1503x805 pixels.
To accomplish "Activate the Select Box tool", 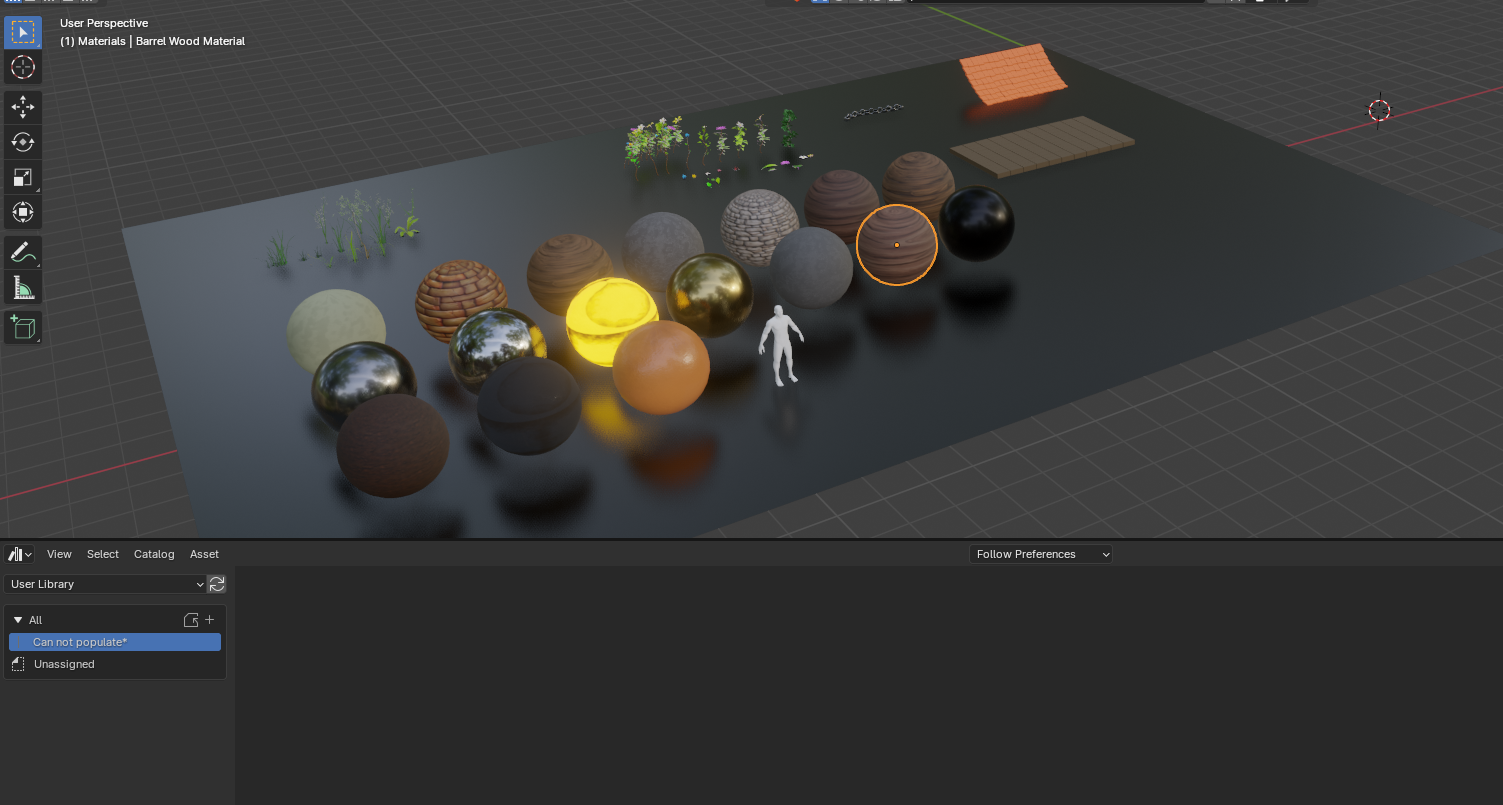I will (x=22, y=32).
